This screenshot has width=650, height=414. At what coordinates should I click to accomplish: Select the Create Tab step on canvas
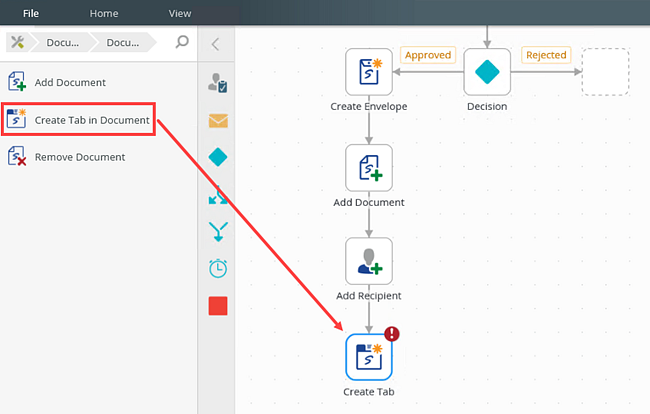coord(369,357)
